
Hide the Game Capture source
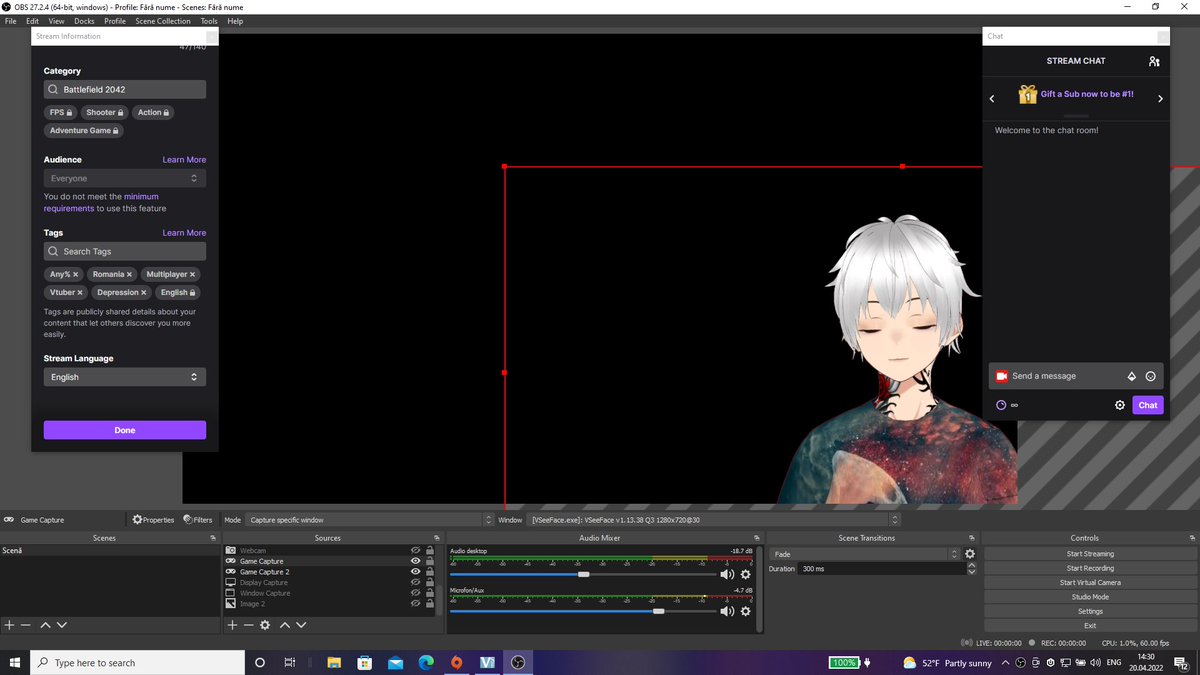point(415,561)
